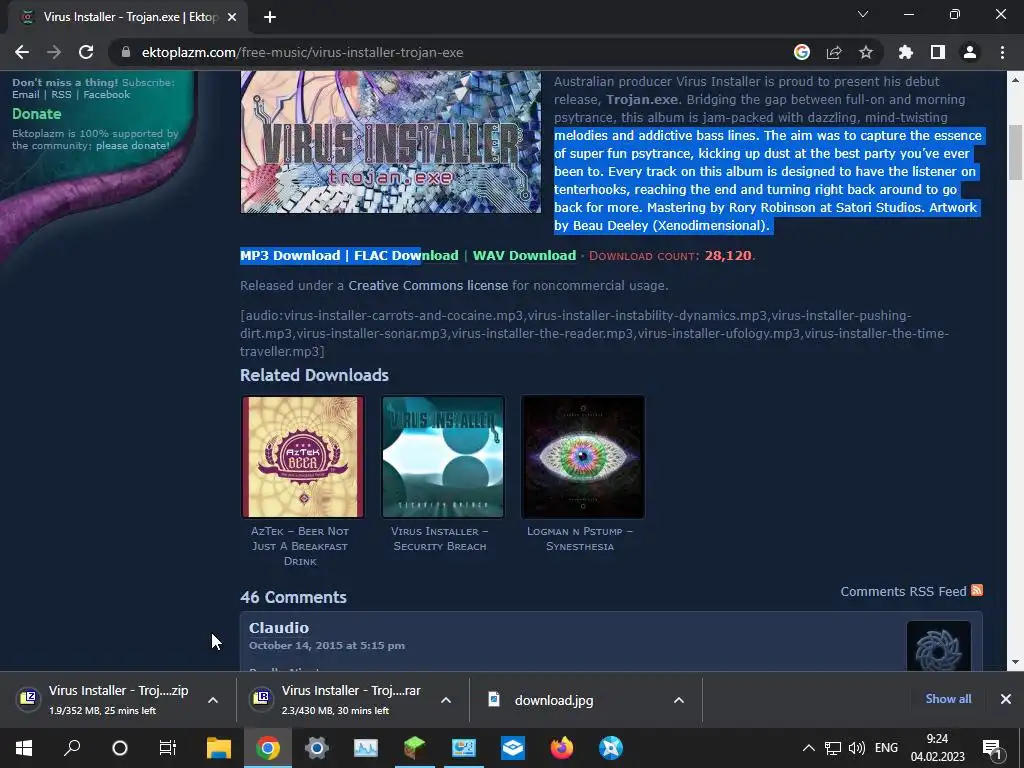Start WAV Download
This screenshot has height=768, width=1024.
(524, 255)
